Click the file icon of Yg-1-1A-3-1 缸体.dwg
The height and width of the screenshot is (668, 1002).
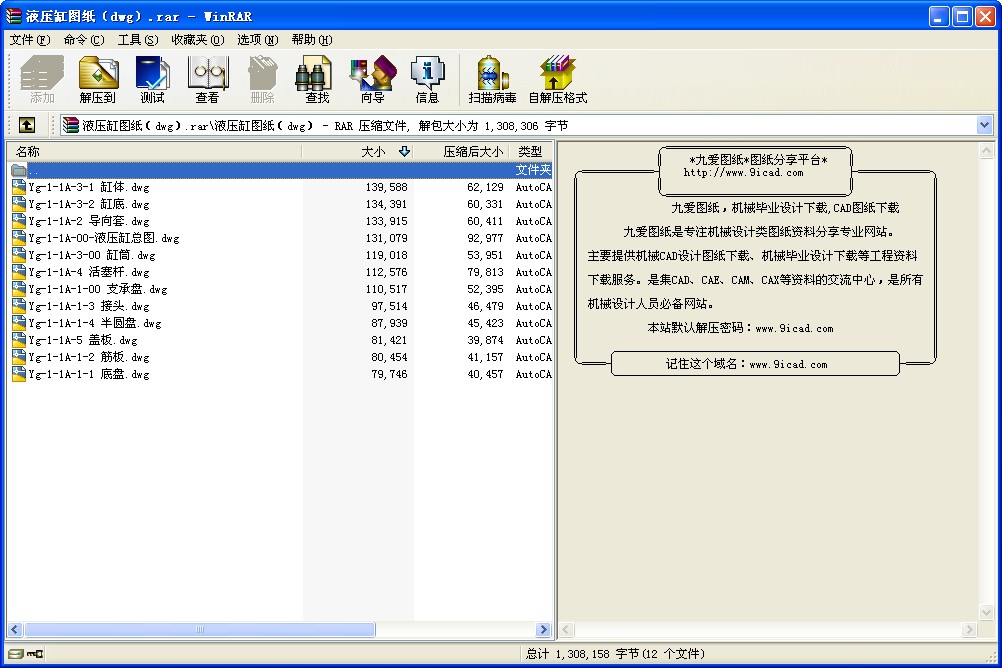point(19,187)
